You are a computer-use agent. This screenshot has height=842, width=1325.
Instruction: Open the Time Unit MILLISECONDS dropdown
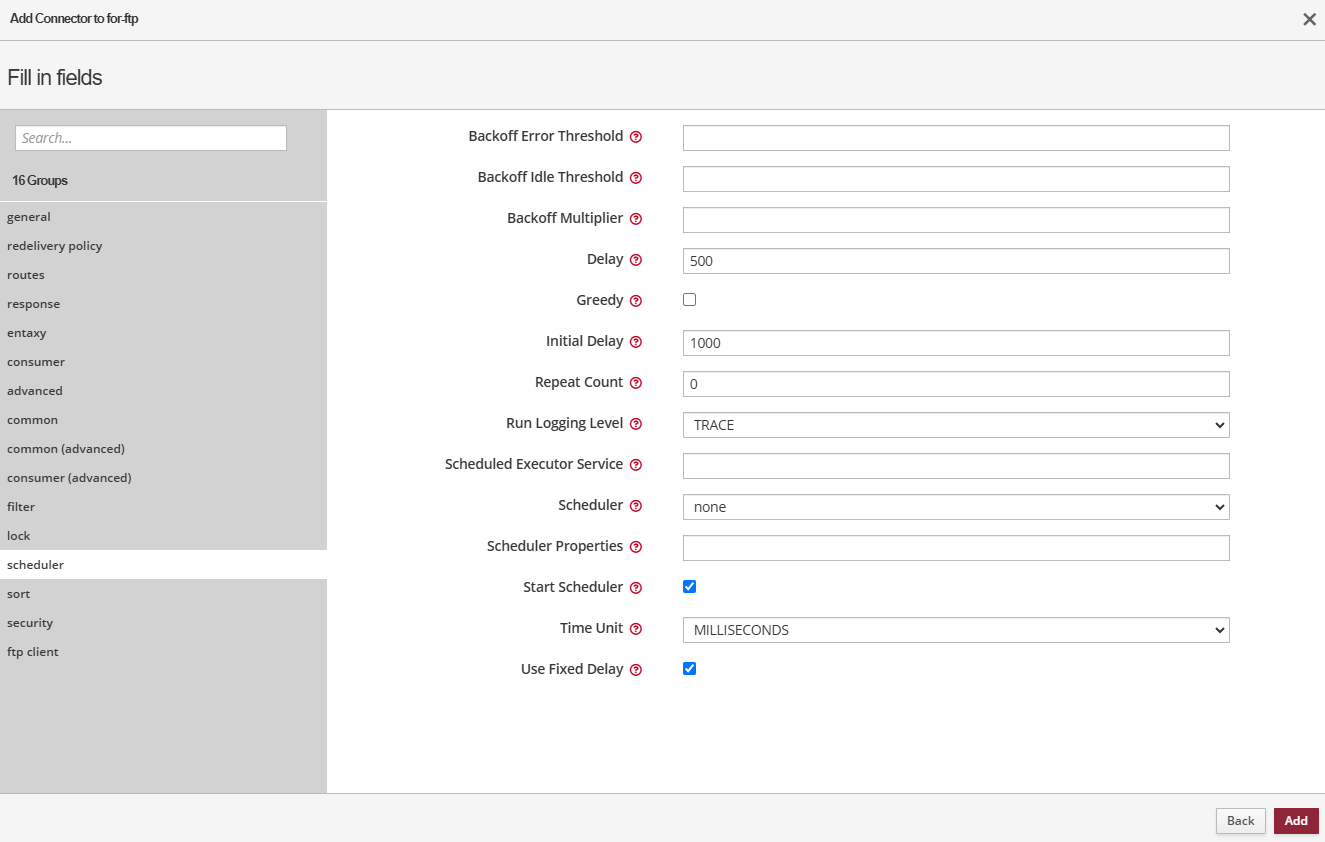point(955,630)
